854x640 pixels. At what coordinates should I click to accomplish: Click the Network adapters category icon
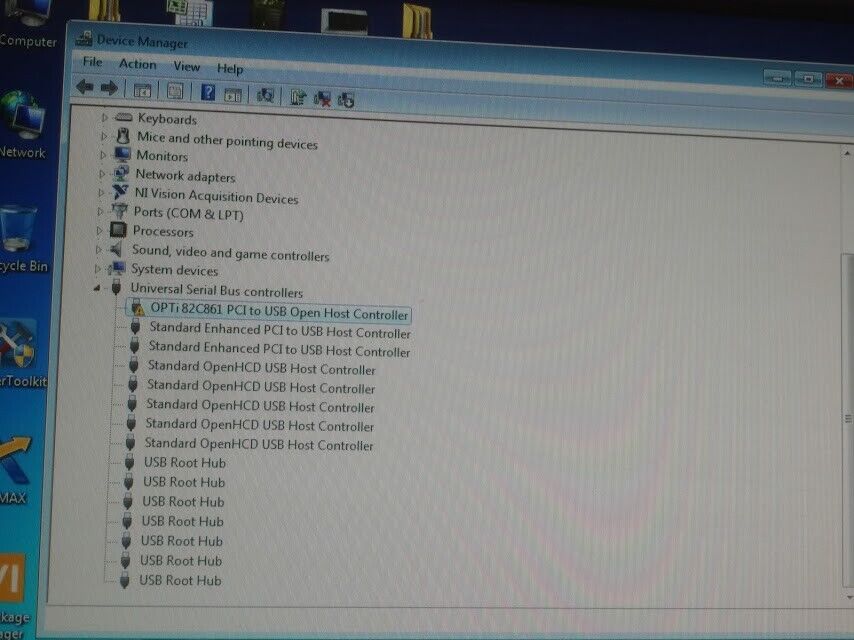pos(121,173)
